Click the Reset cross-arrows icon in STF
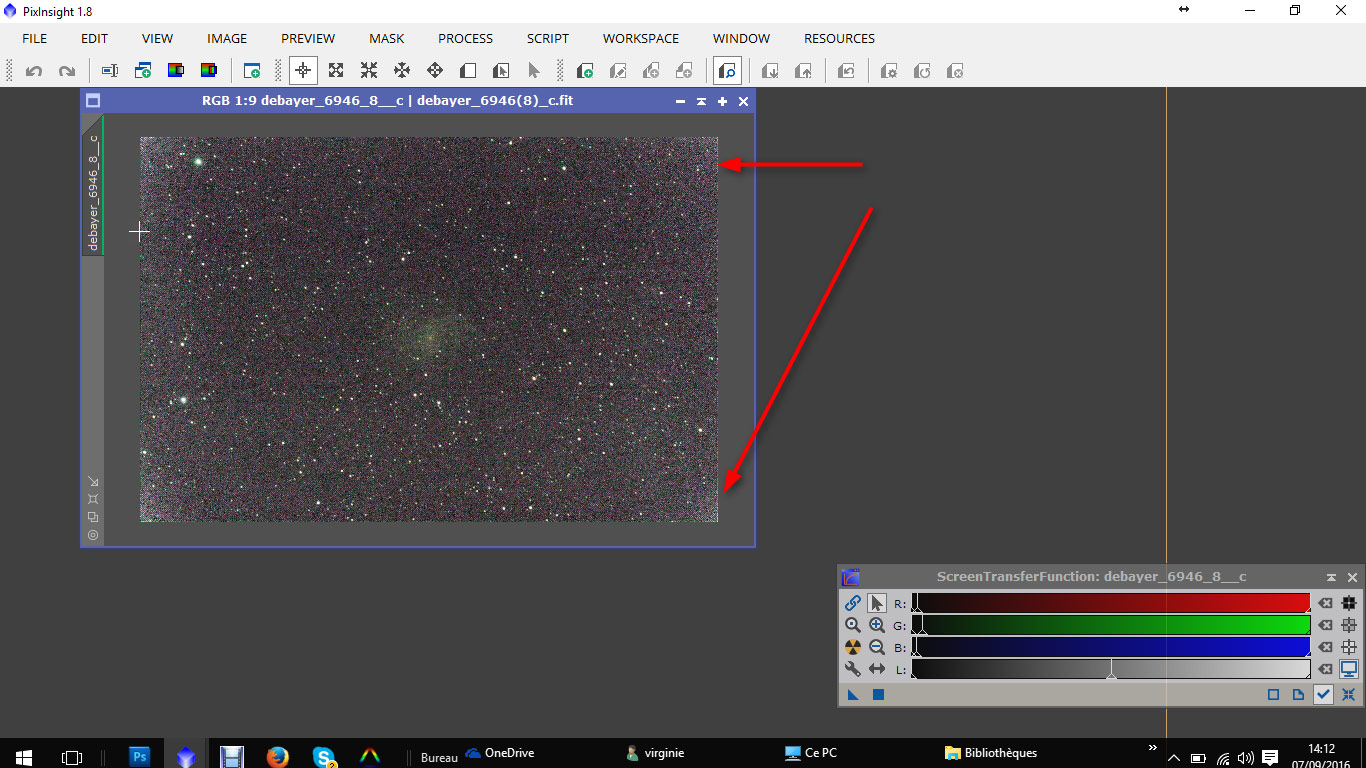 pyautogui.click(x=1349, y=694)
